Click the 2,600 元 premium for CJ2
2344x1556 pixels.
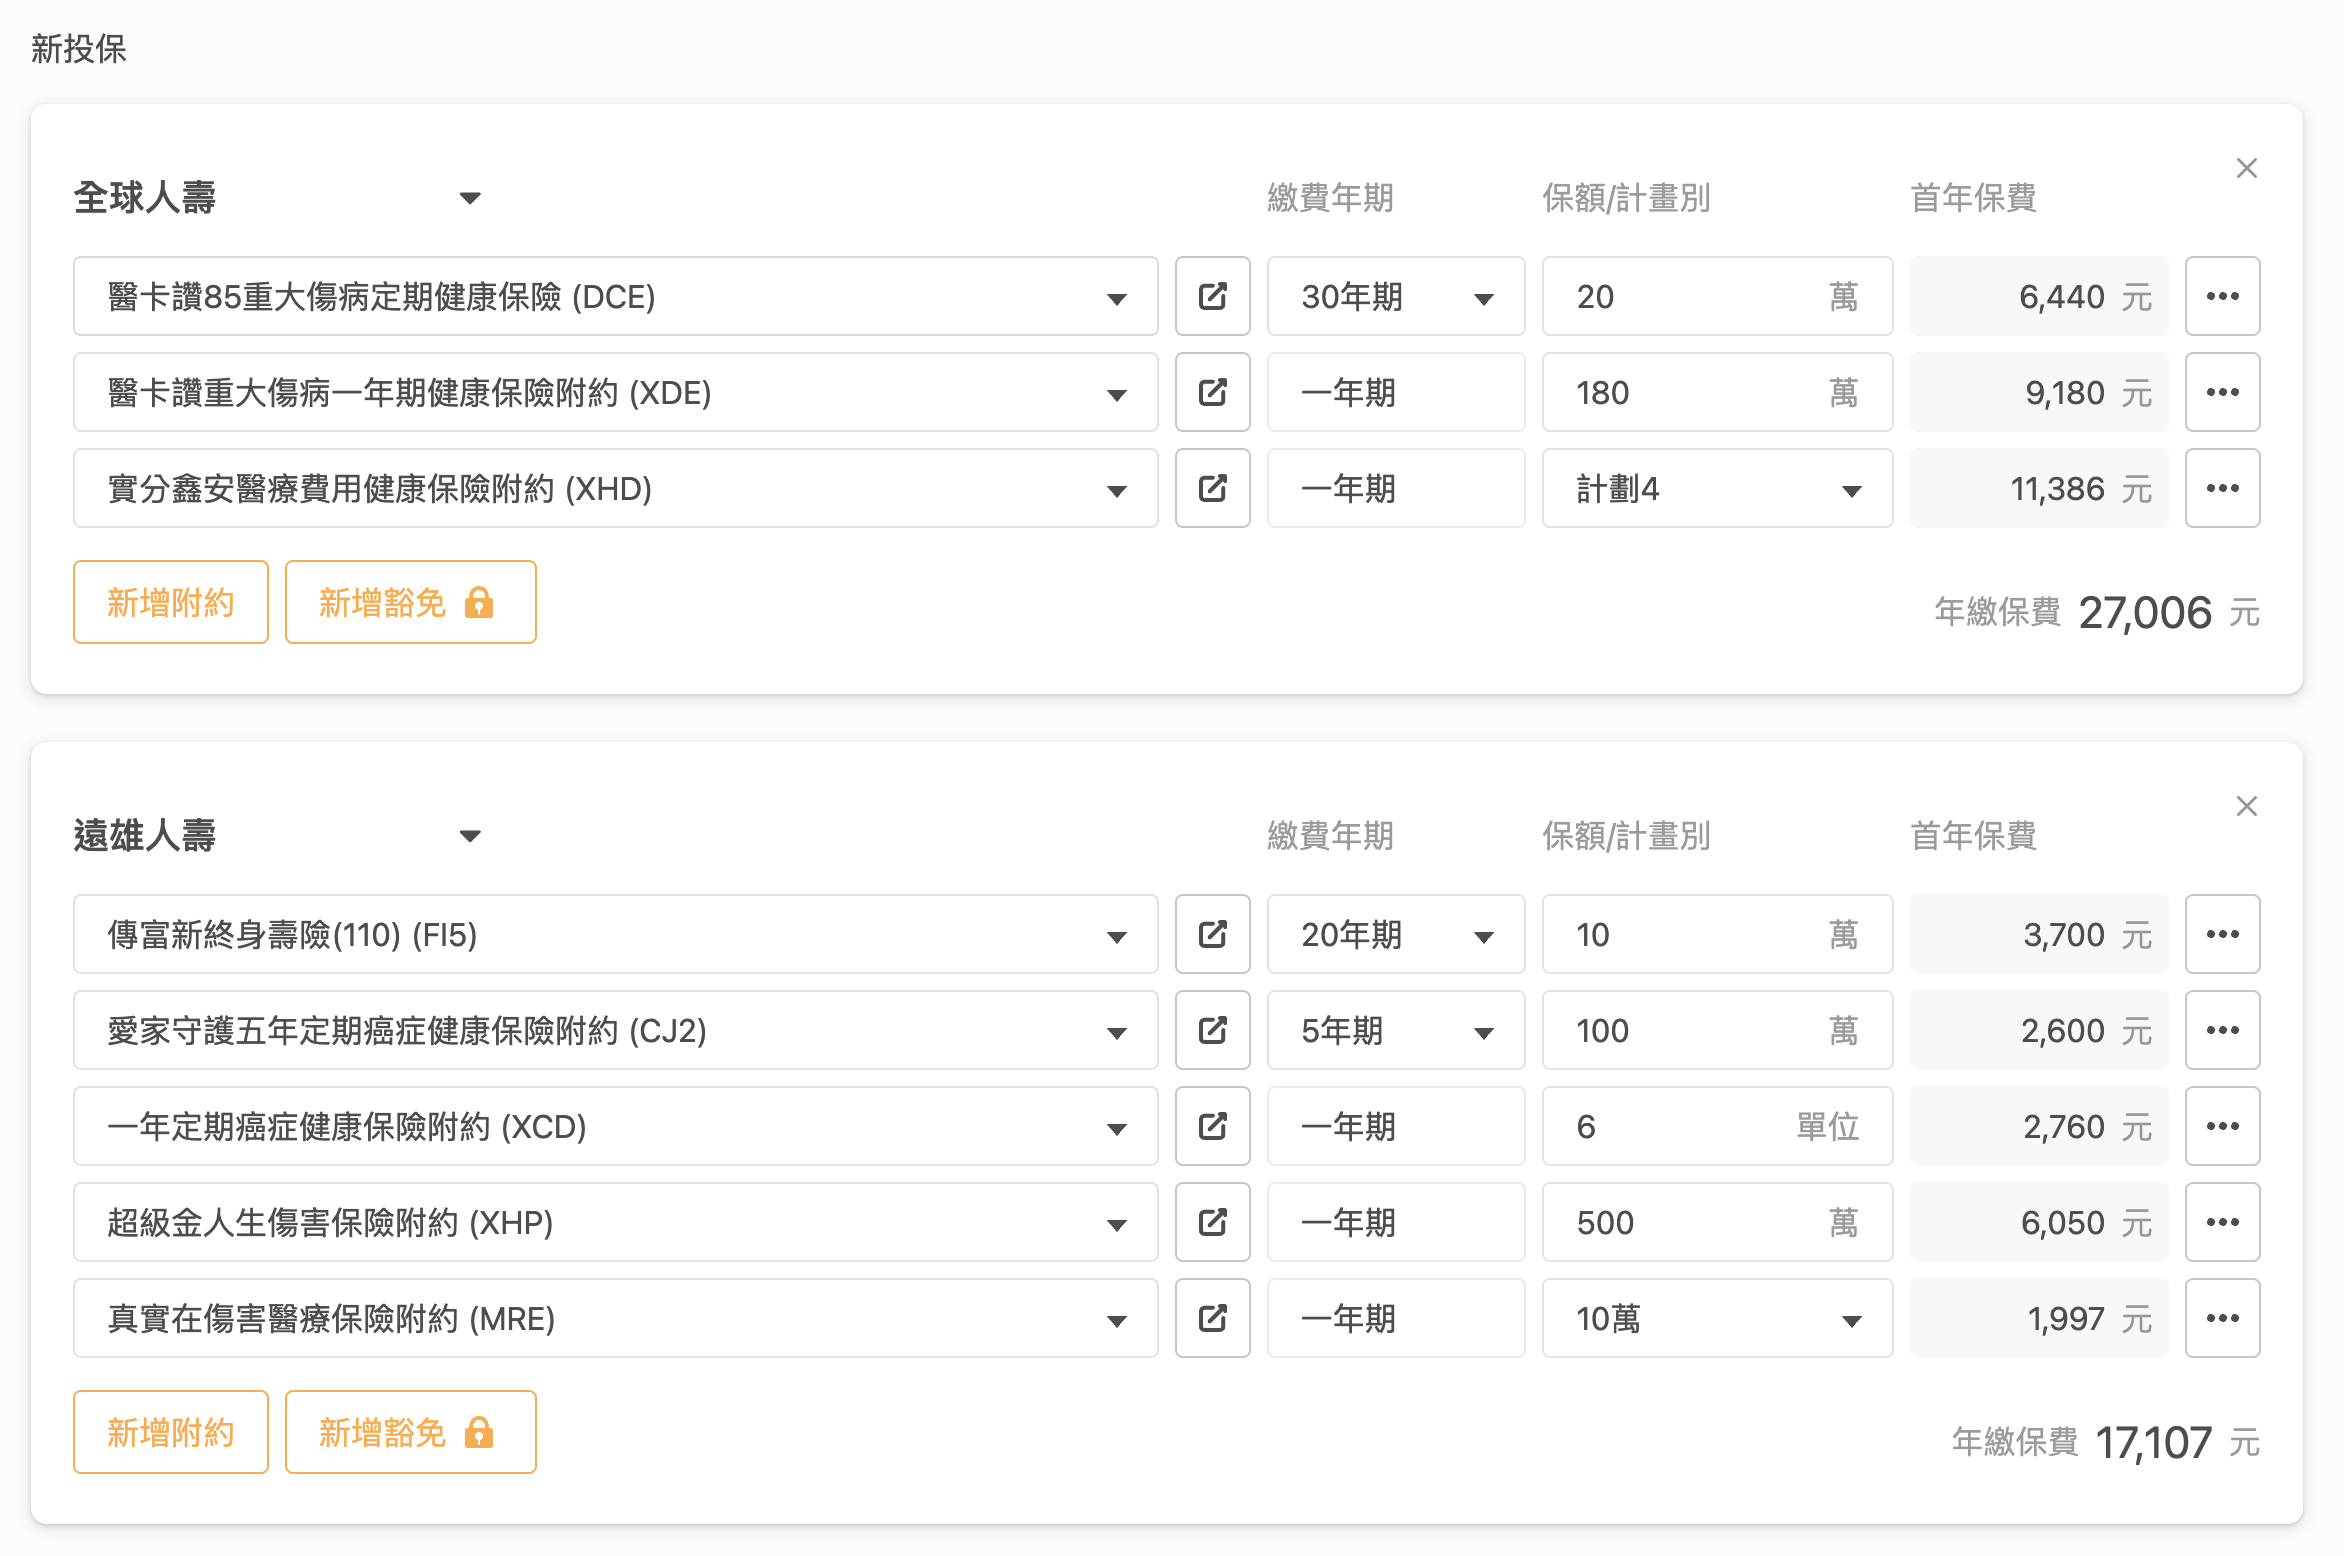[2039, 1030]
